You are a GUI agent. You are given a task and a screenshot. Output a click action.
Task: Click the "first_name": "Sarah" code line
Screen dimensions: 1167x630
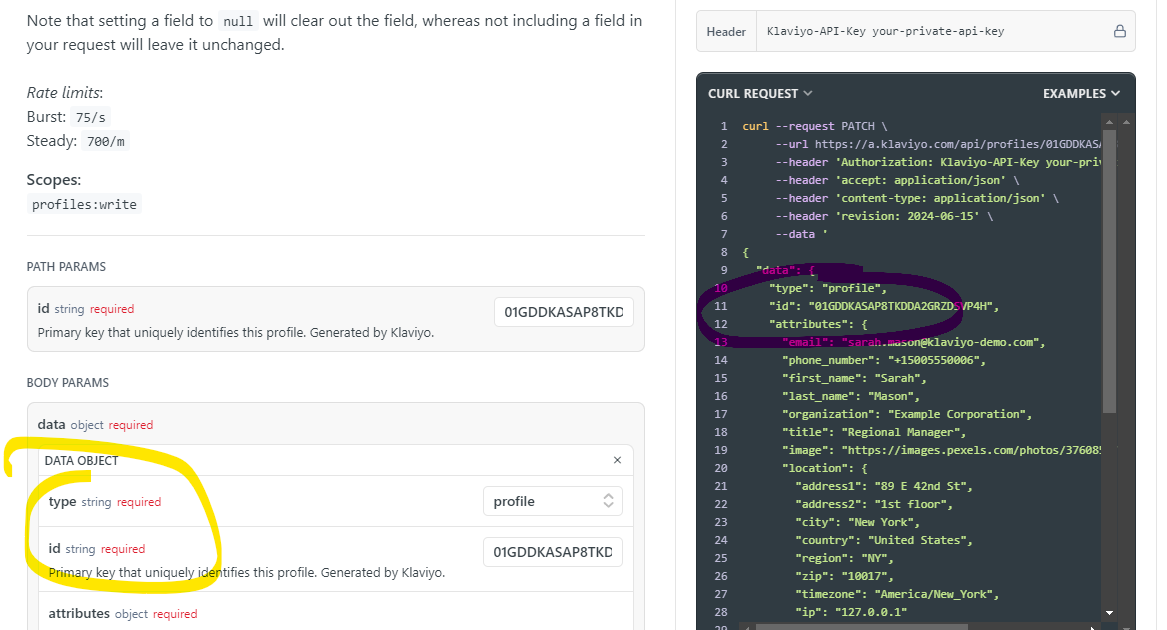tap(854, 378)
